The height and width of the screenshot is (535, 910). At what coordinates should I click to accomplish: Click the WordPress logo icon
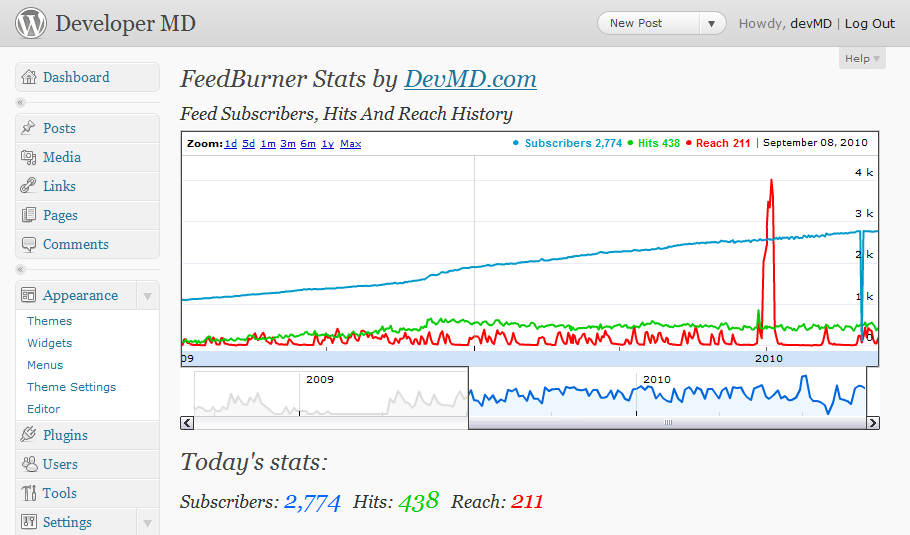[31, 23]
